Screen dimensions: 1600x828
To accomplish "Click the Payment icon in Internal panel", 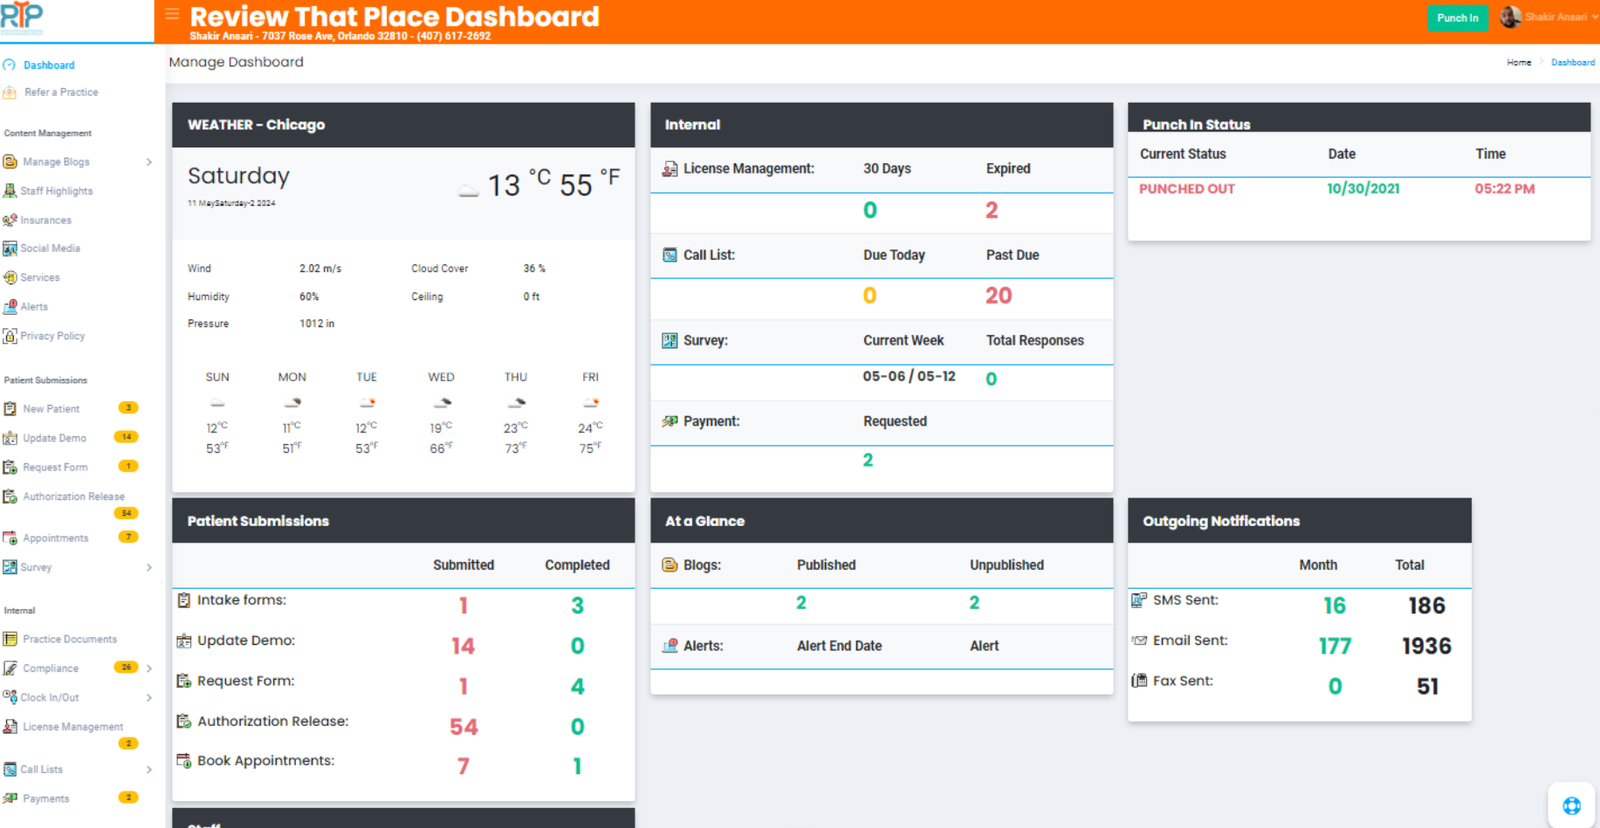I will (x=670, y=421).
